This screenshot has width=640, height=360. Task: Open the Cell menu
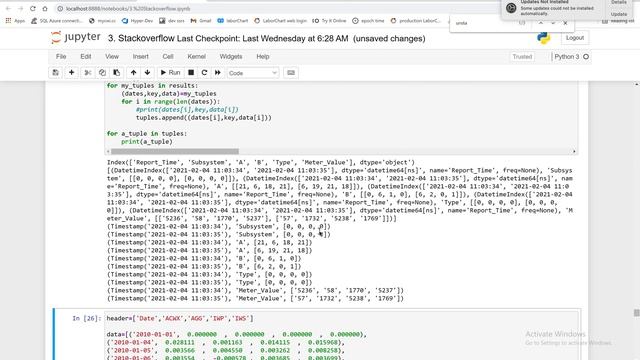[168, 57]
